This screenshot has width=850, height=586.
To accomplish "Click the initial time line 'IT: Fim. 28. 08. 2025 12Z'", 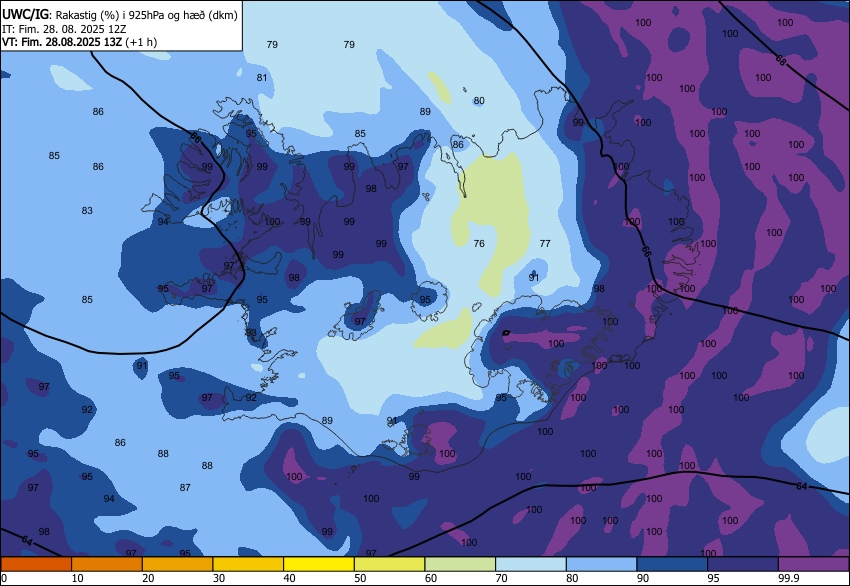I will click(64, 29).
